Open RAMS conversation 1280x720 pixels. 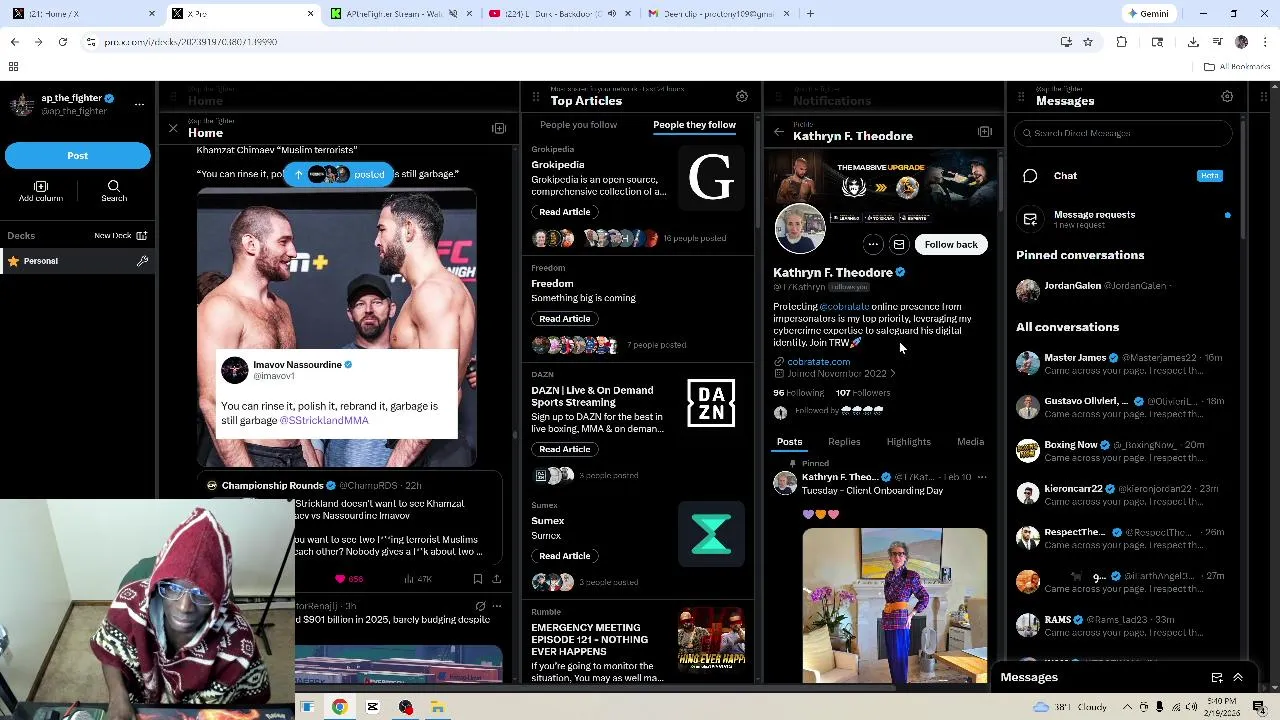click(x=1124, y=626)
